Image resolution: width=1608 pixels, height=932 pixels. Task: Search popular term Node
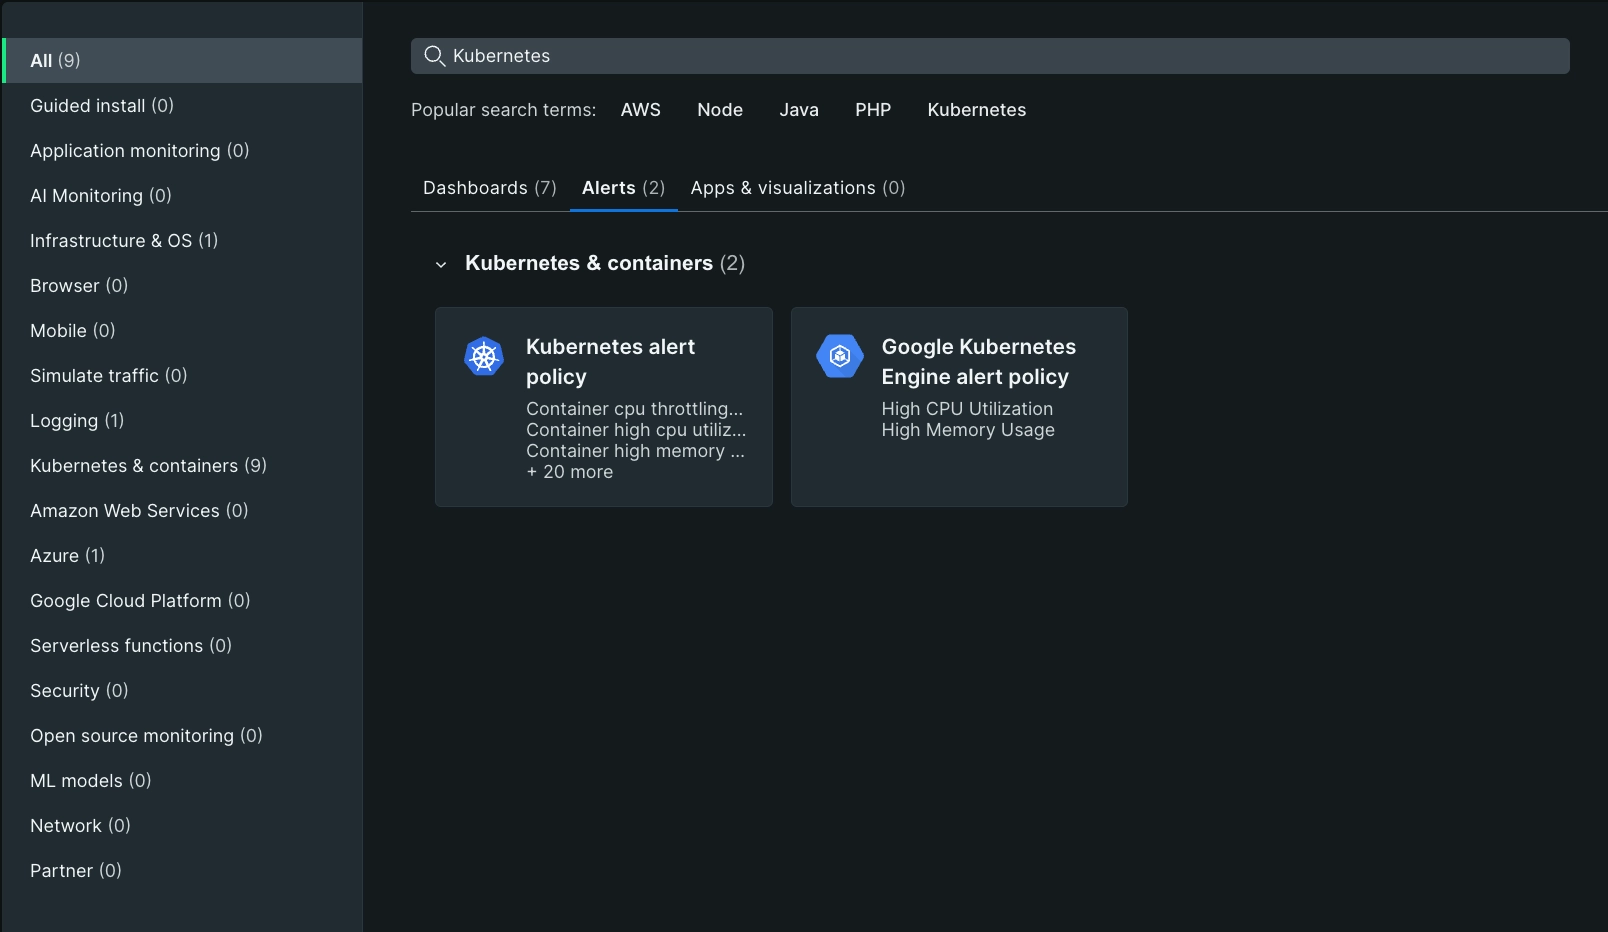[x=720, y=110]
